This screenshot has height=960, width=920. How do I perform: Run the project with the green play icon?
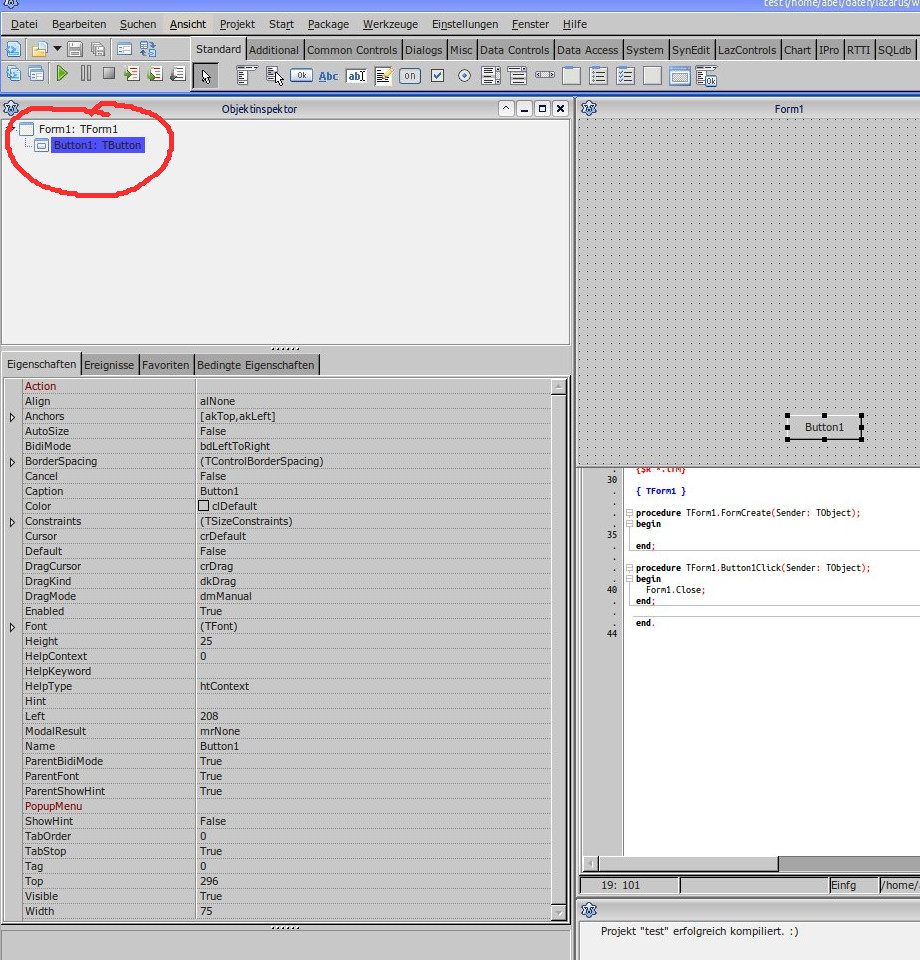[62, 74]
